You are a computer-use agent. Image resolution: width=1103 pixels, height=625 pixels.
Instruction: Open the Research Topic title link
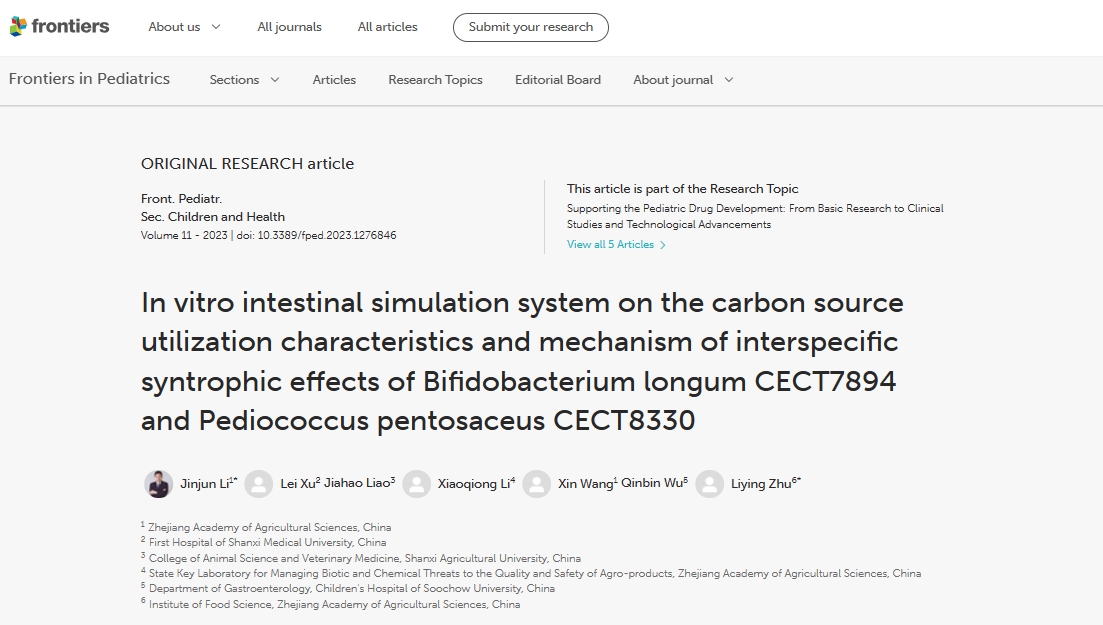(755, 216)
